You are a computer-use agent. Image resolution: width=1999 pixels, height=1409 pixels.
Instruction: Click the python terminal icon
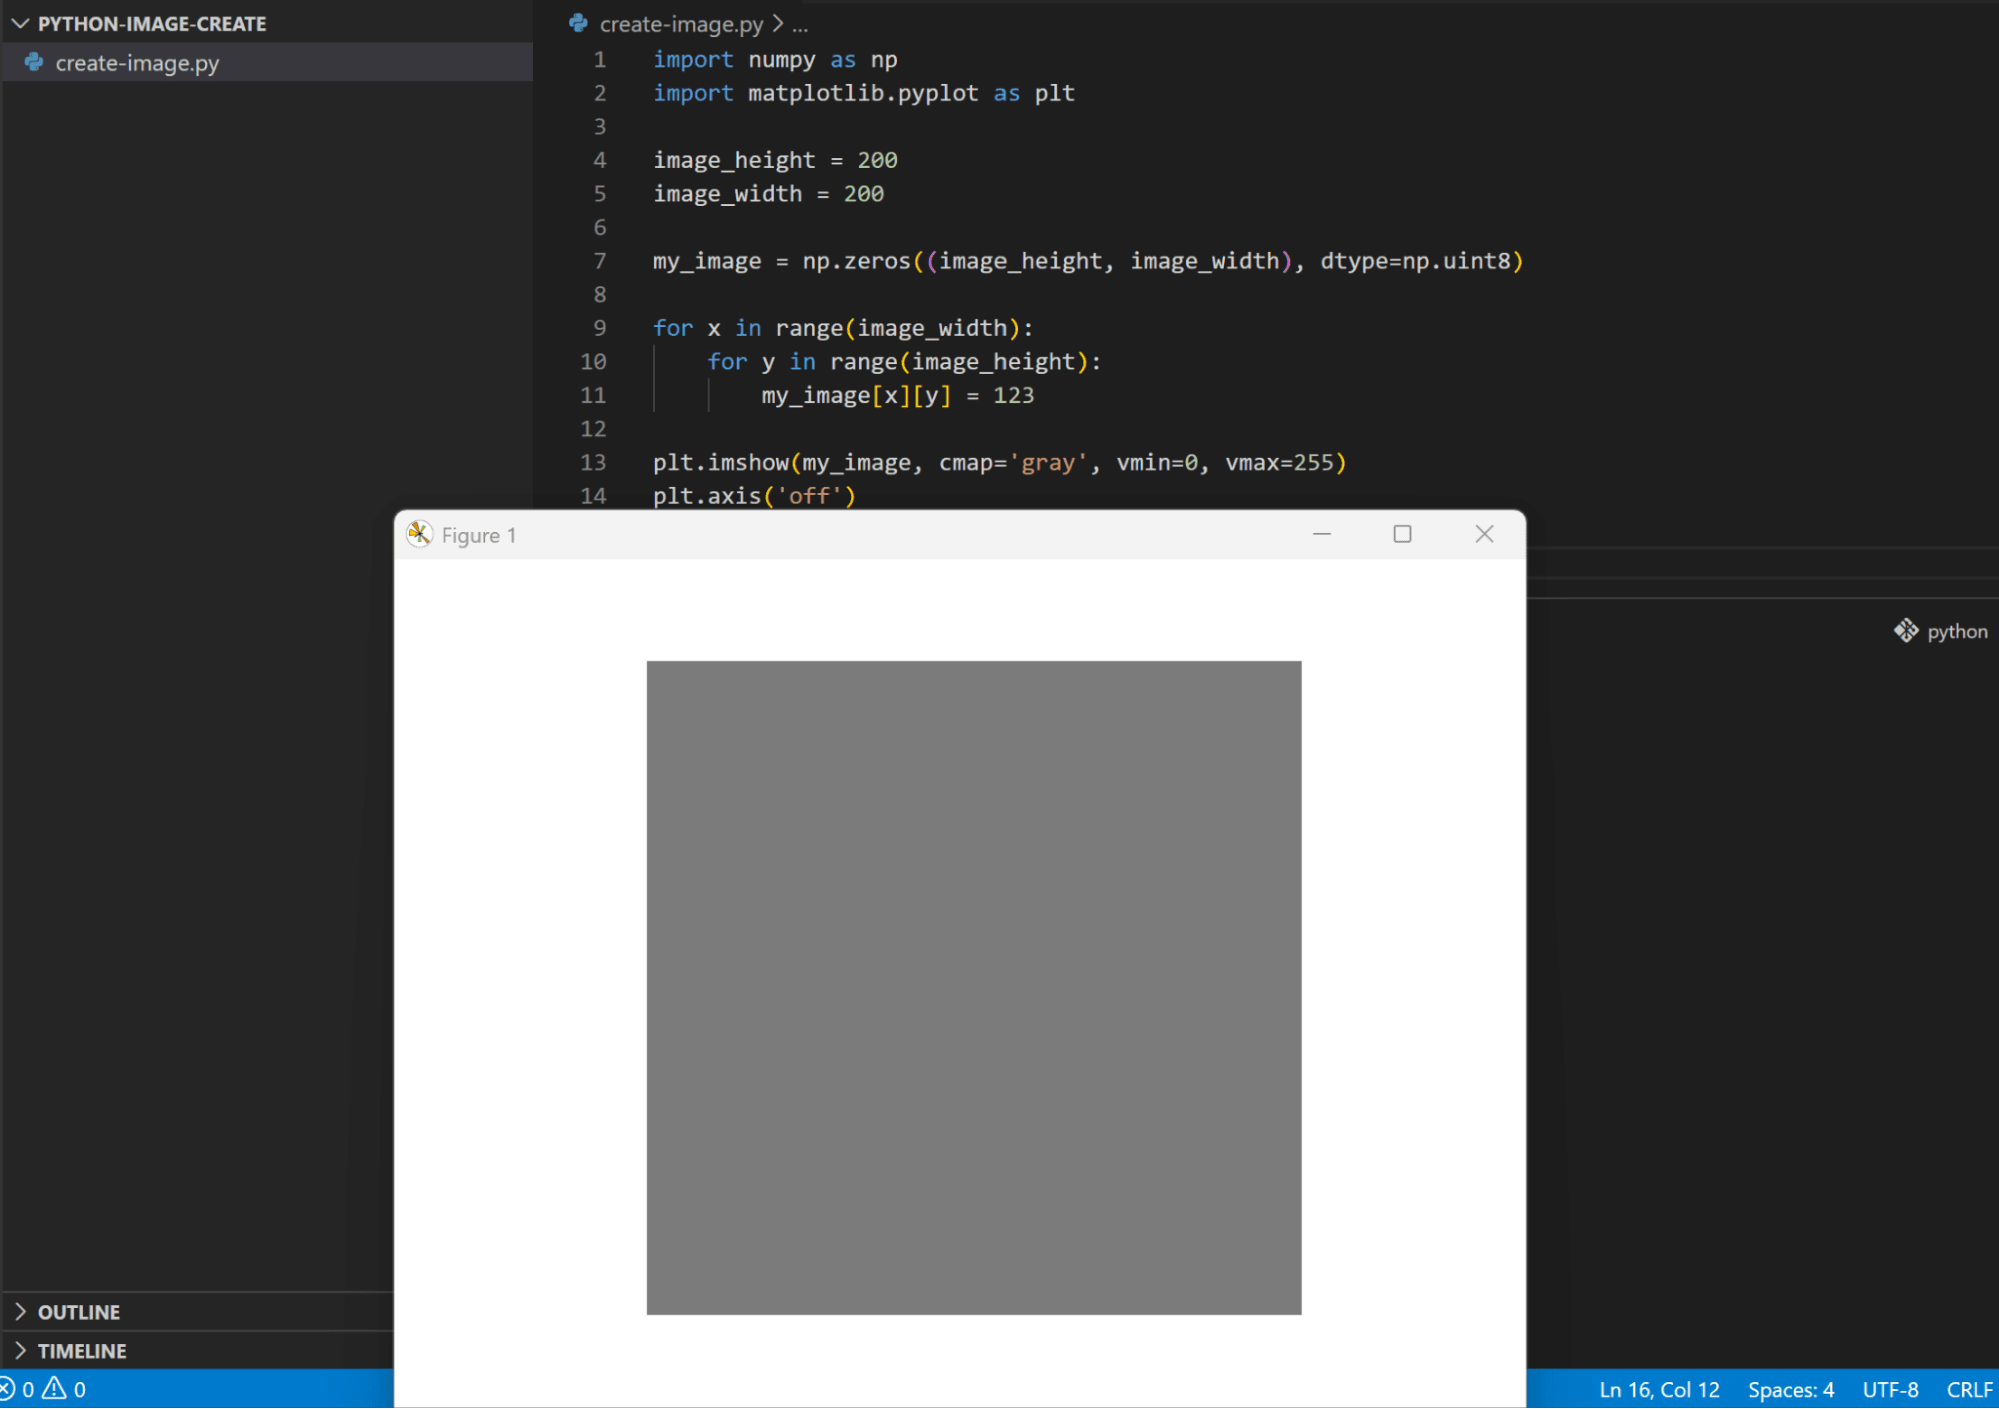(1906, 631)
